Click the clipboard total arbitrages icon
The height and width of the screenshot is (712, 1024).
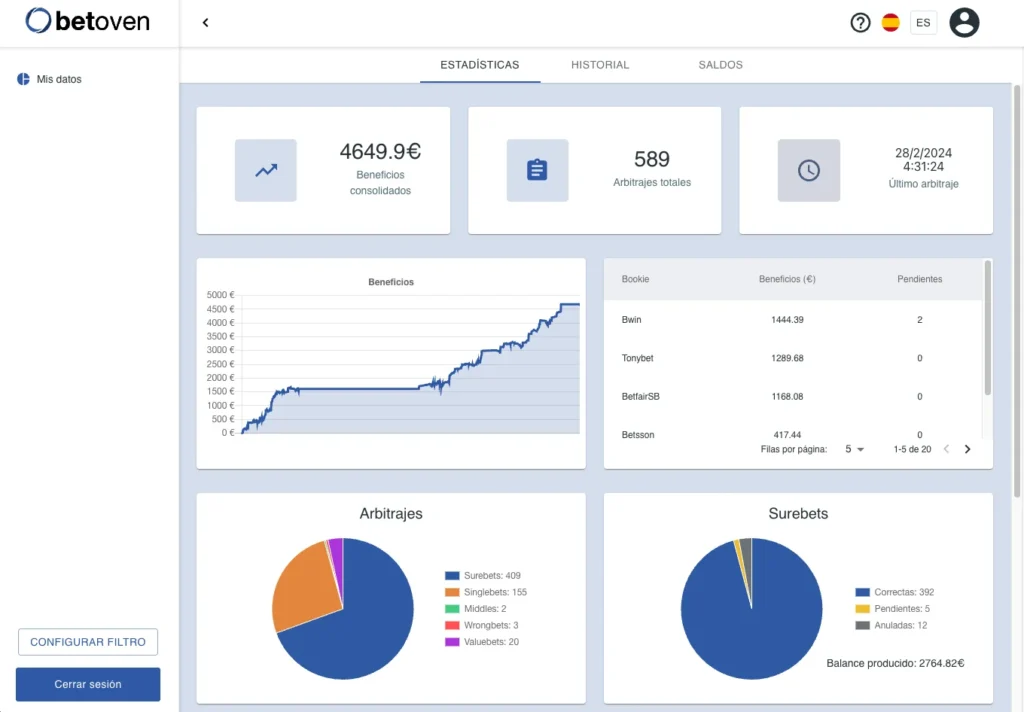point(537,170)
